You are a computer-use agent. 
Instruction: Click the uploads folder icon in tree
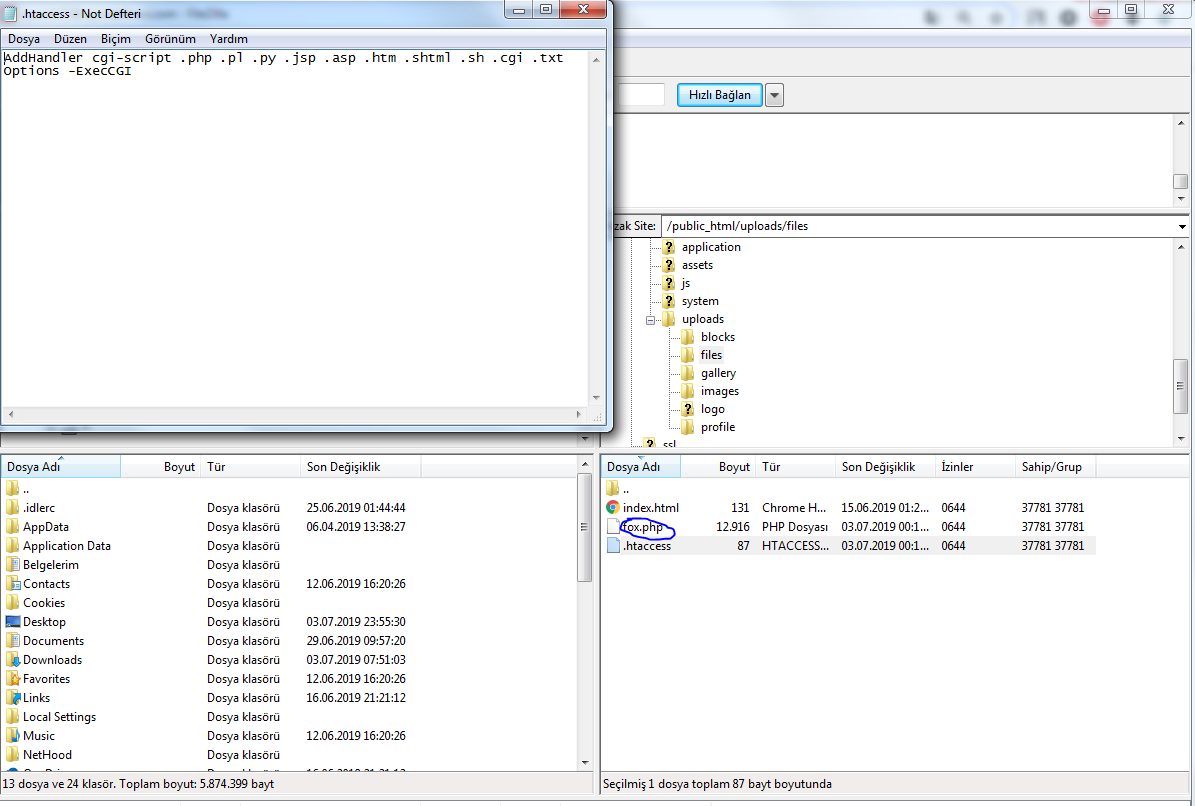668,319
